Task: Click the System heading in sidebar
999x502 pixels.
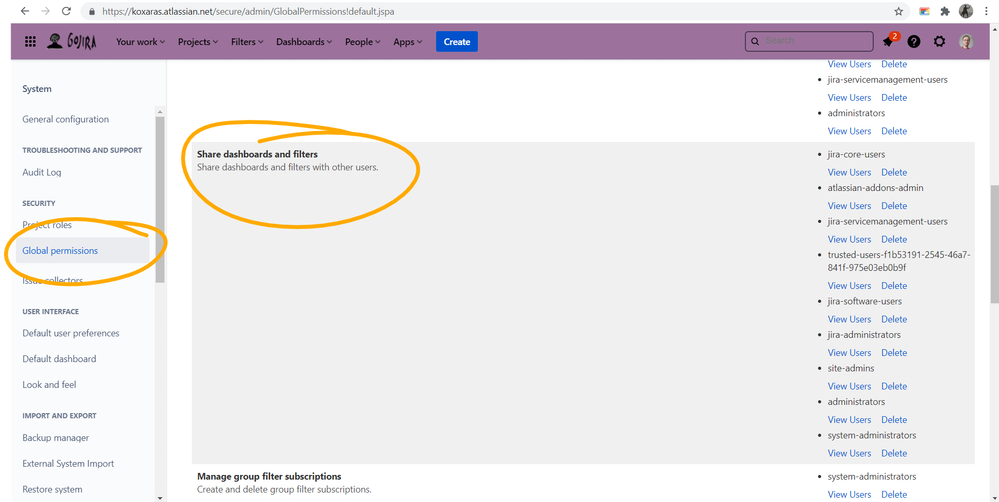Action: coord(37,89)
